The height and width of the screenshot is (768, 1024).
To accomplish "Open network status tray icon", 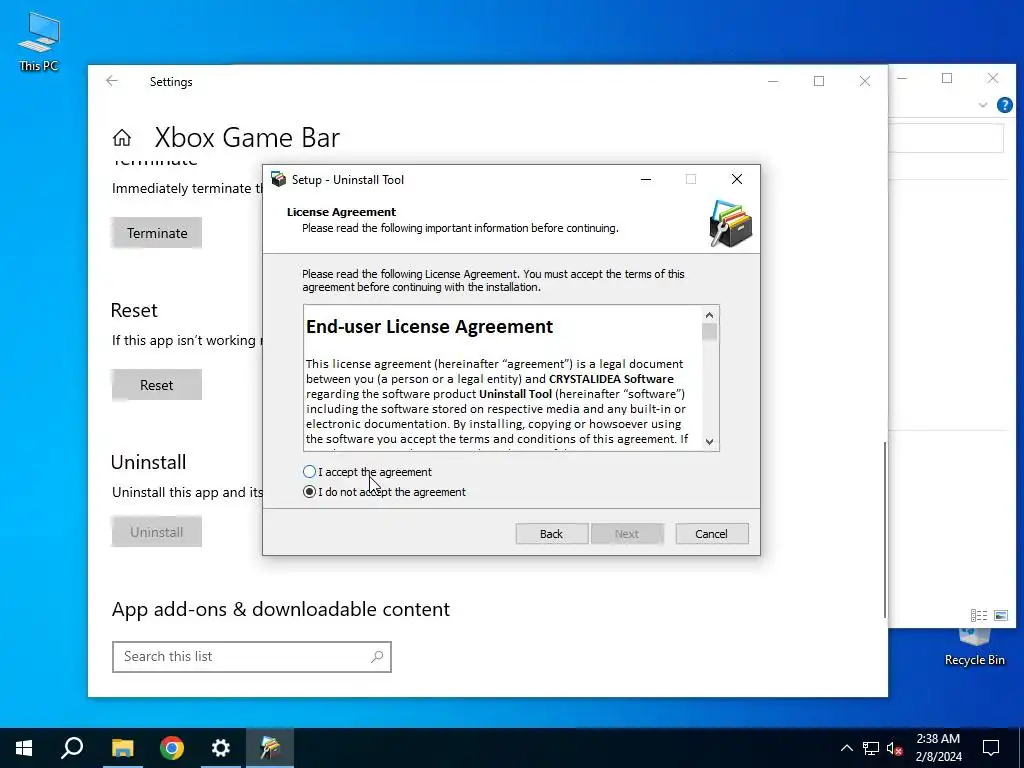I will [x=871, y=748].
